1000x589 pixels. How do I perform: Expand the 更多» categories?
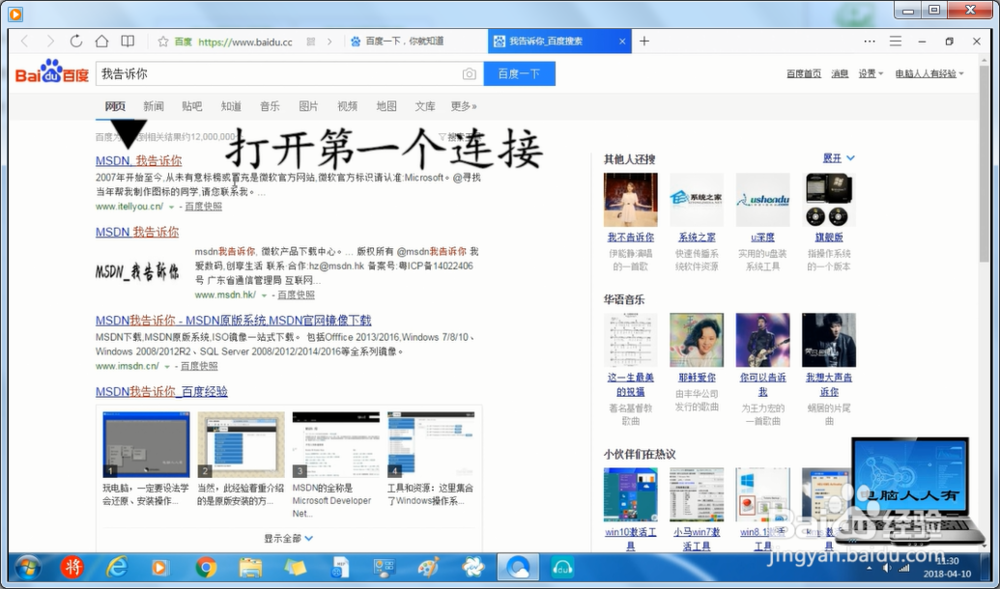pyautogui.click(x=464, y=106)
